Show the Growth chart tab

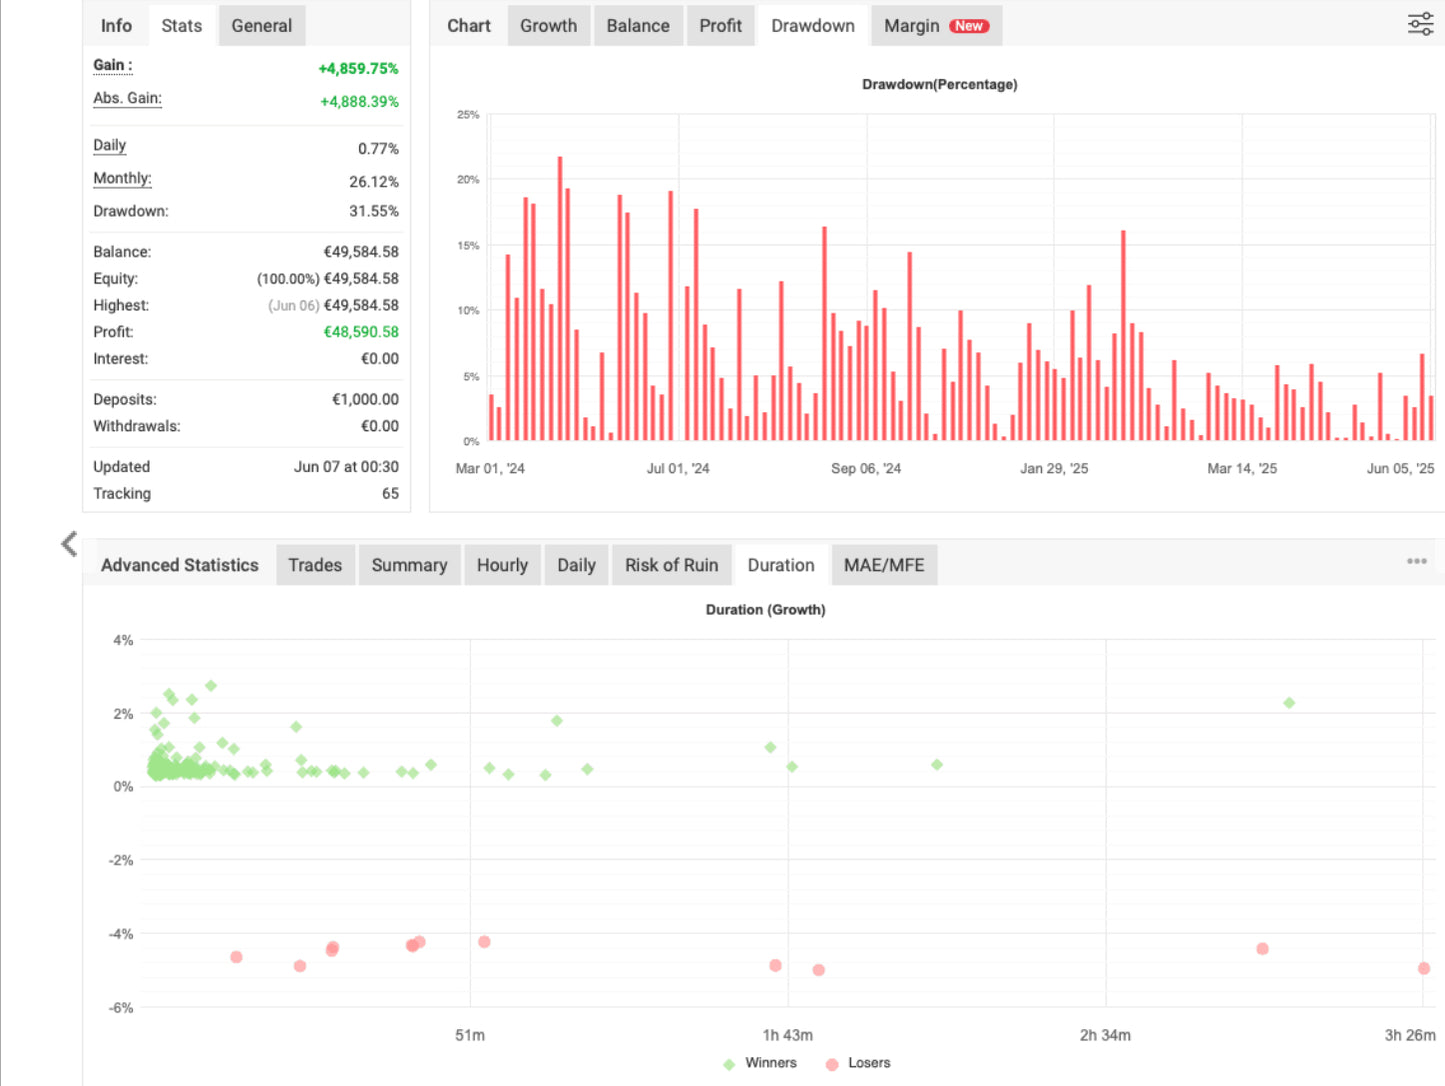coord(548,26)
